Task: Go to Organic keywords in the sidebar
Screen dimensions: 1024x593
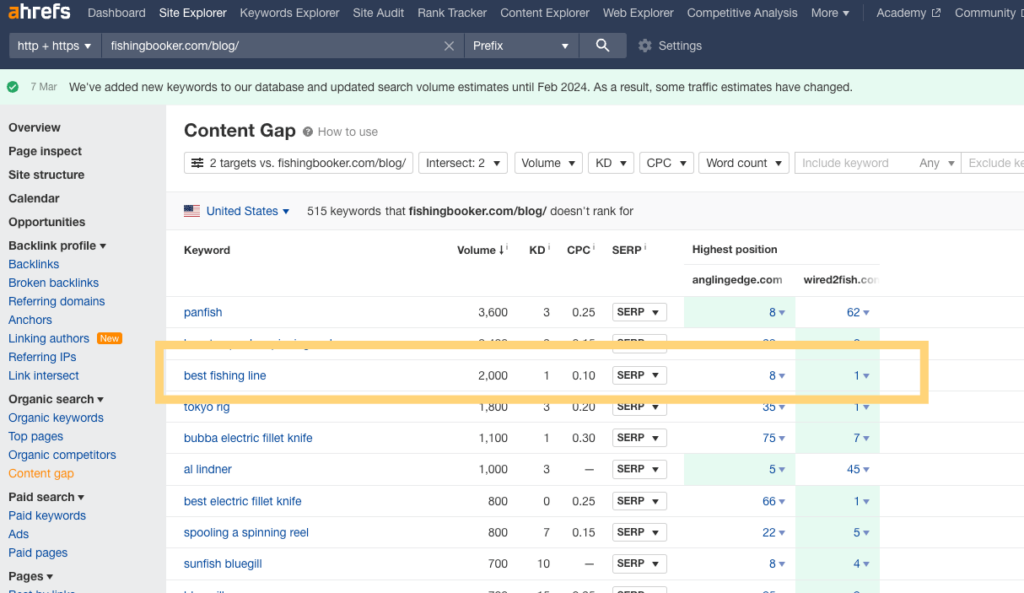Action: pos(56,418)
